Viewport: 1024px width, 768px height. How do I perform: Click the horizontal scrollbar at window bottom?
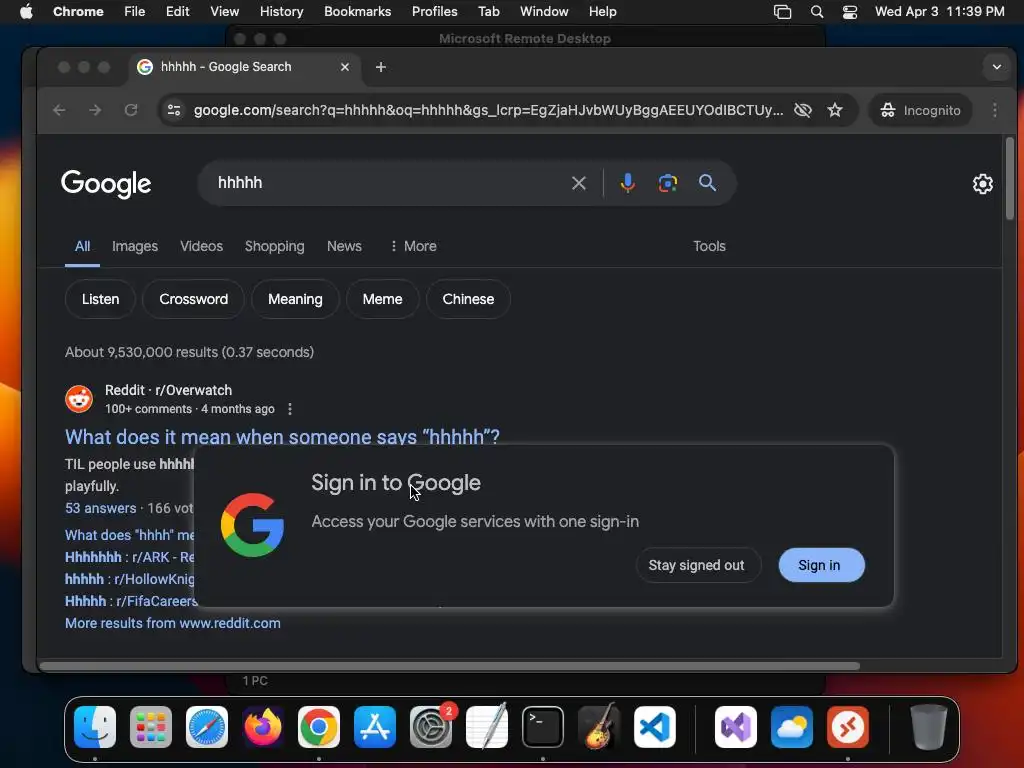[x=449, y=666]
